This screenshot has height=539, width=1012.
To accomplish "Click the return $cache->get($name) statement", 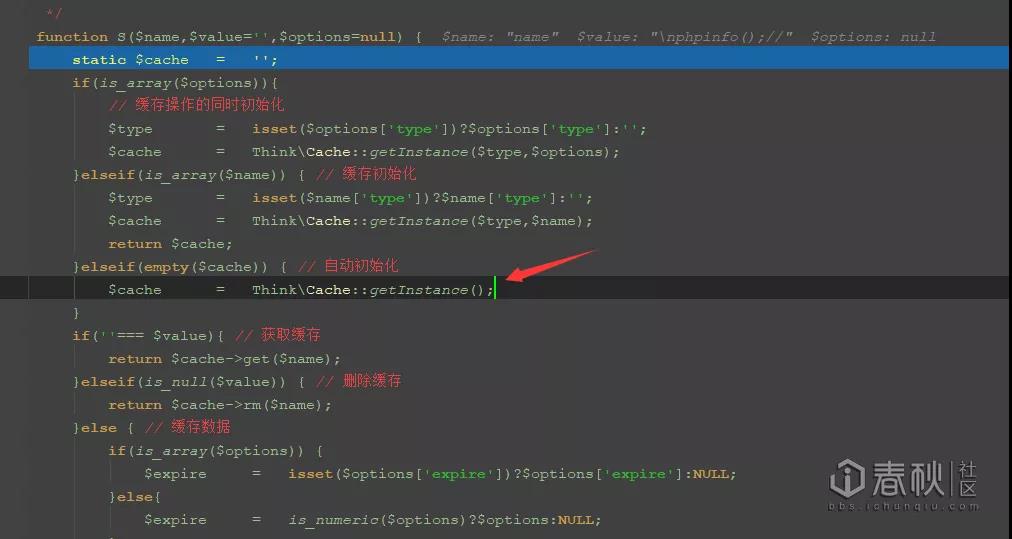I will coord(224,359).
